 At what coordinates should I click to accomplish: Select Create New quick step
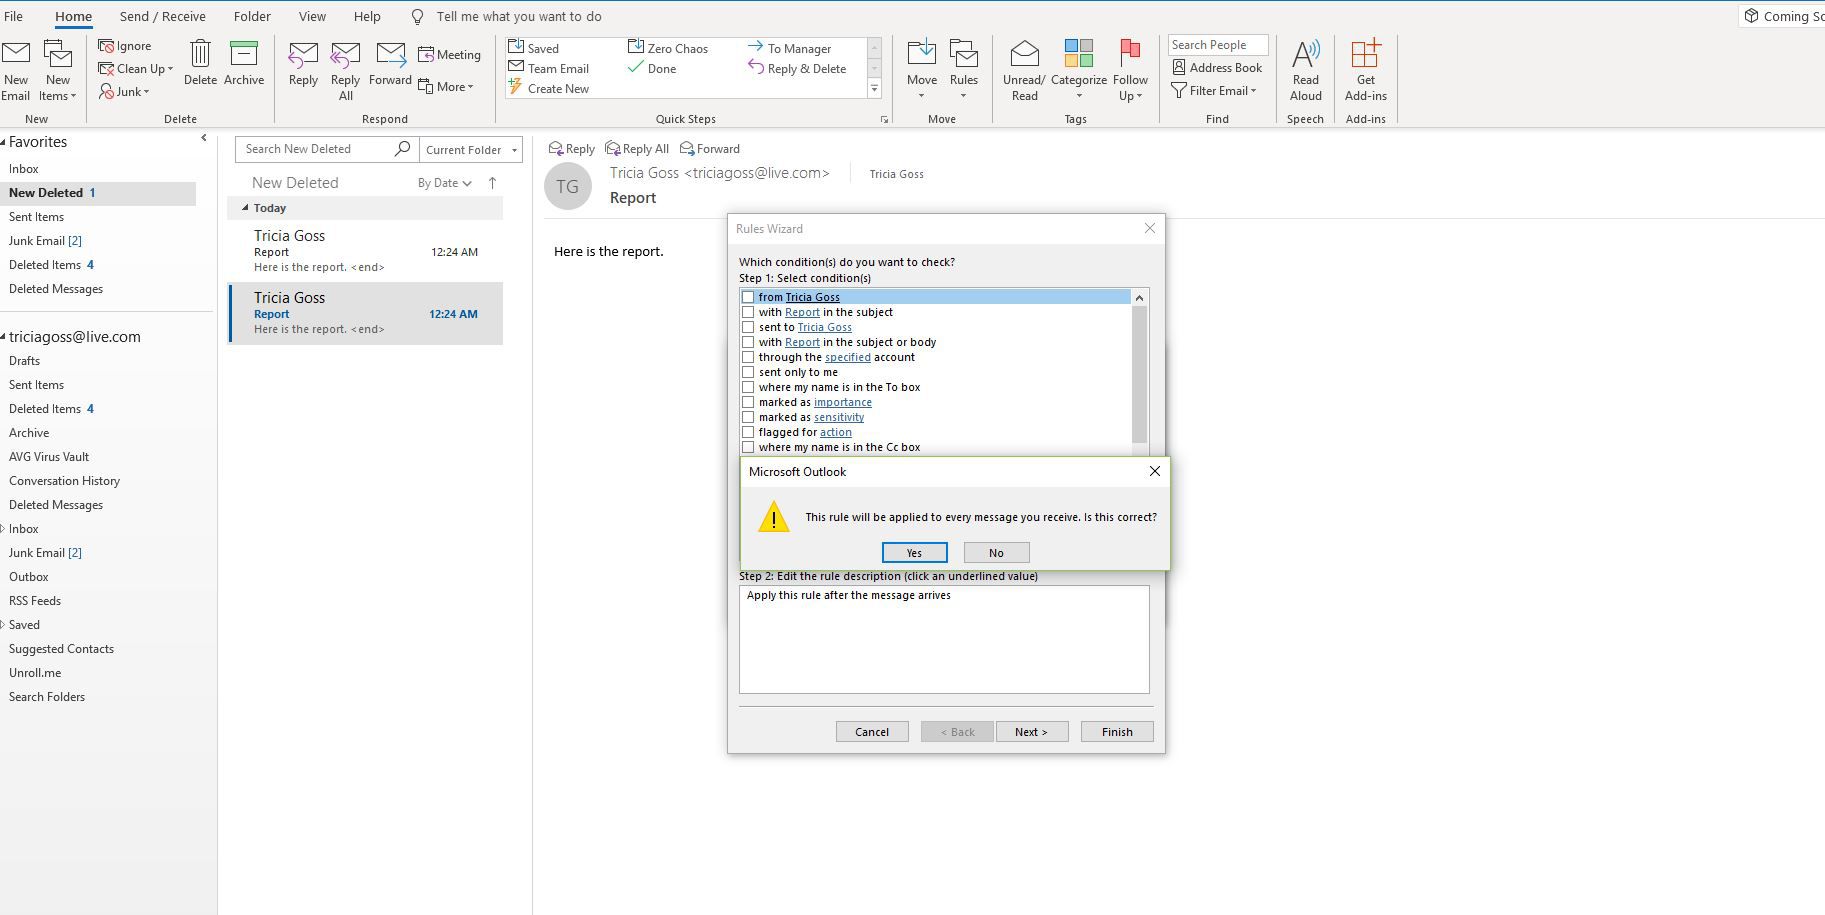[x=549, y=88]
